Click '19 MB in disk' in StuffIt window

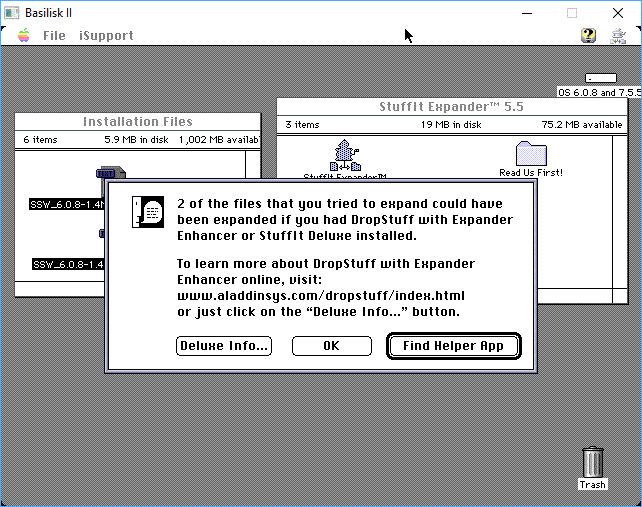(x=451, y=124)
